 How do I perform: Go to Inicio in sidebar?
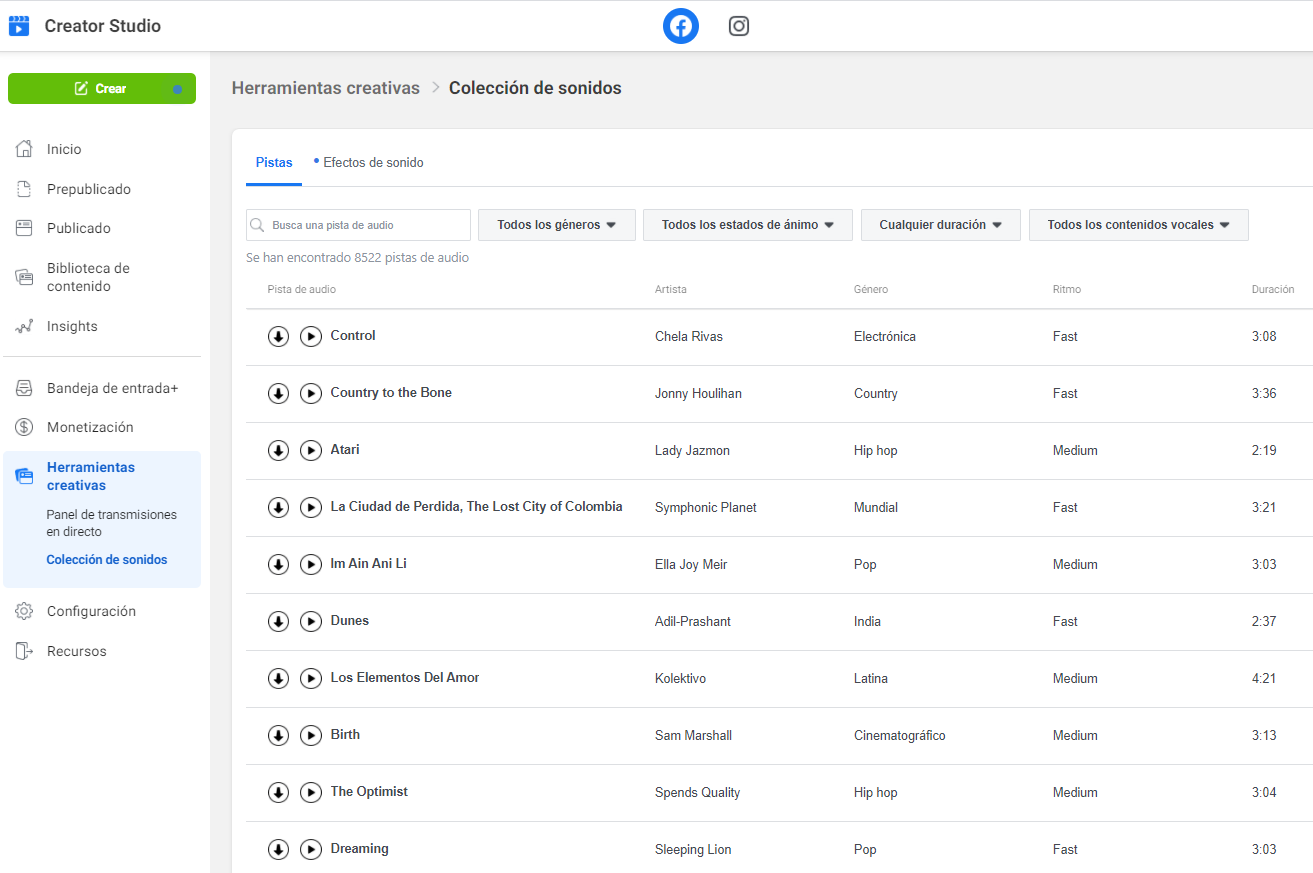pyautogui.click(x=64, y=149)
